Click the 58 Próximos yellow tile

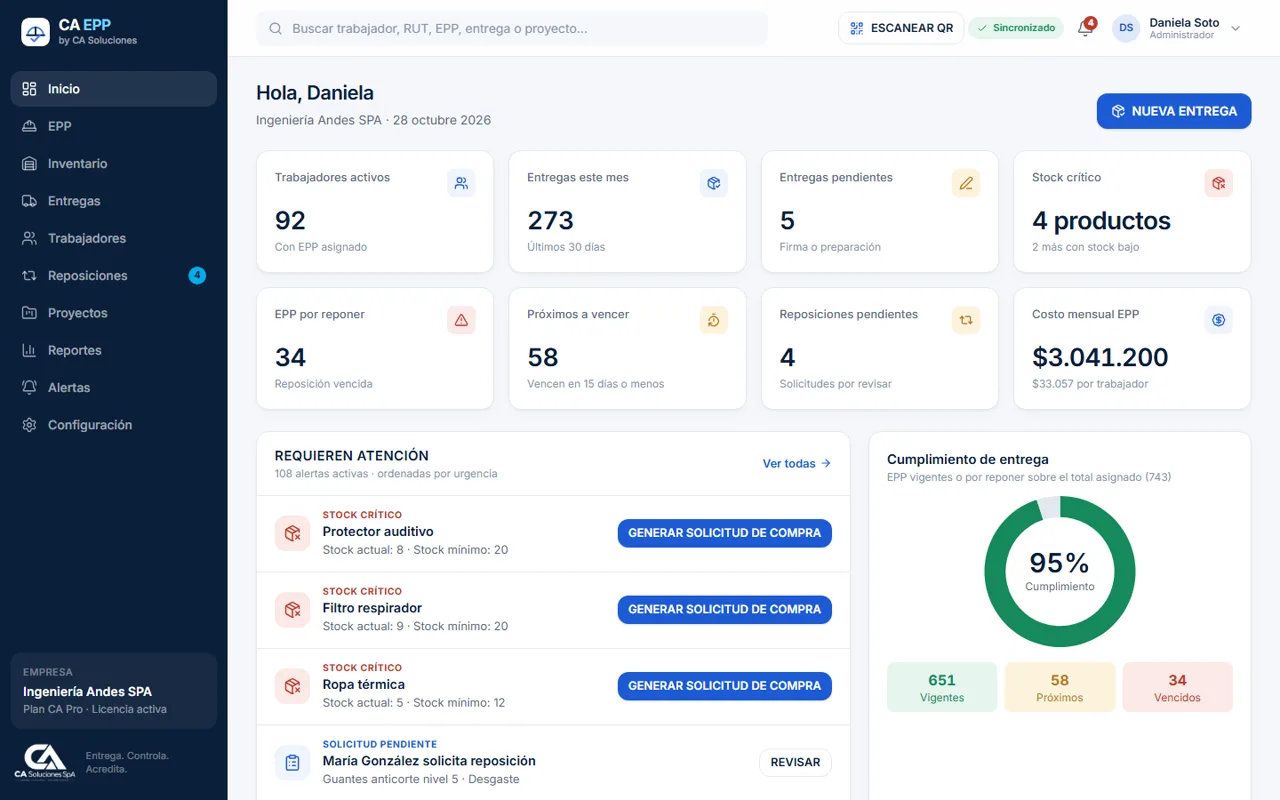pos(1060,687)
